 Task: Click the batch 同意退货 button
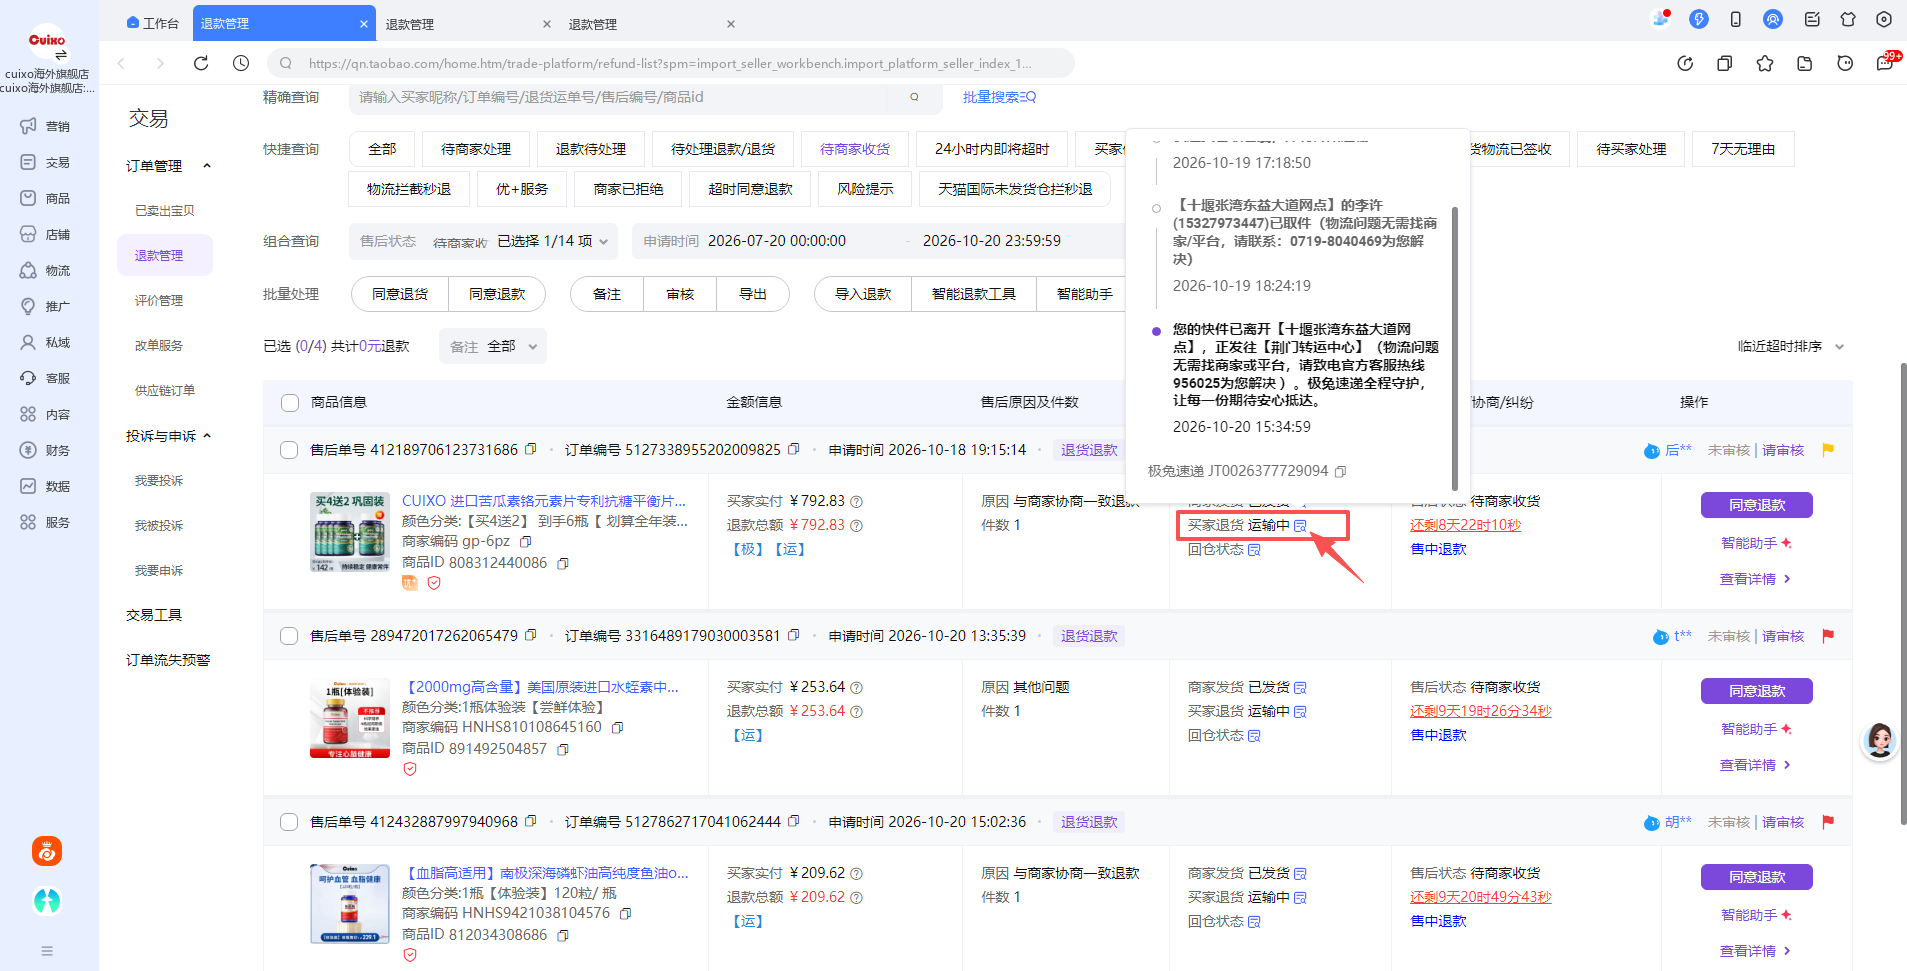(400, 294)
